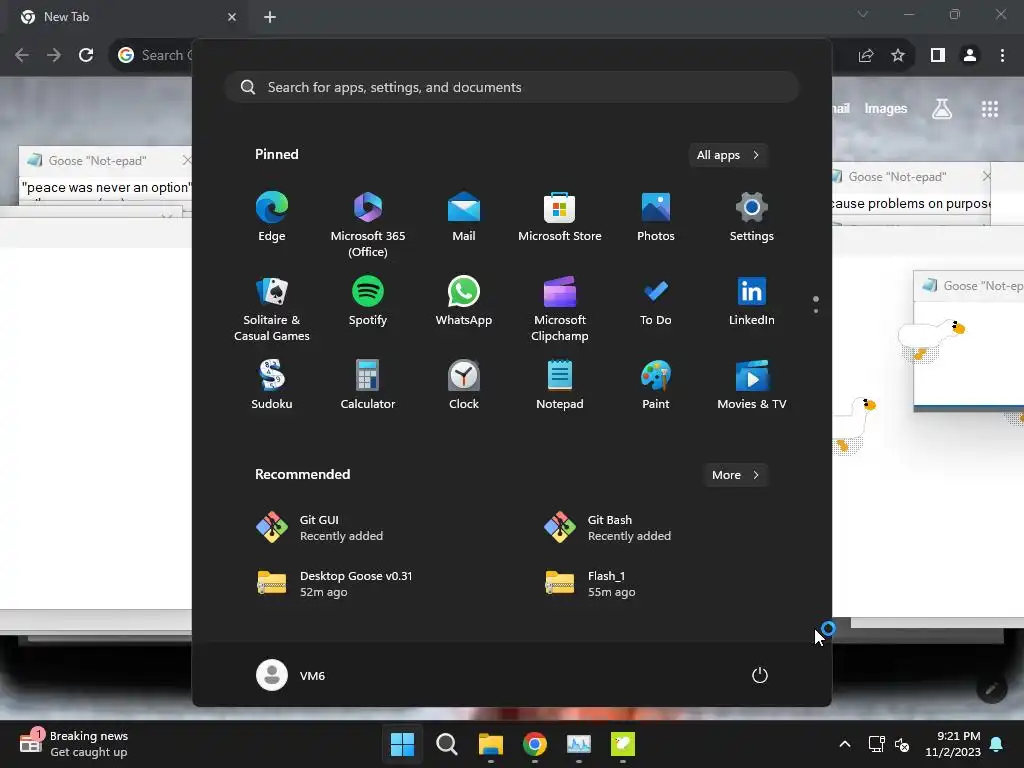Show hidden system tray icons

coord(844,744)
